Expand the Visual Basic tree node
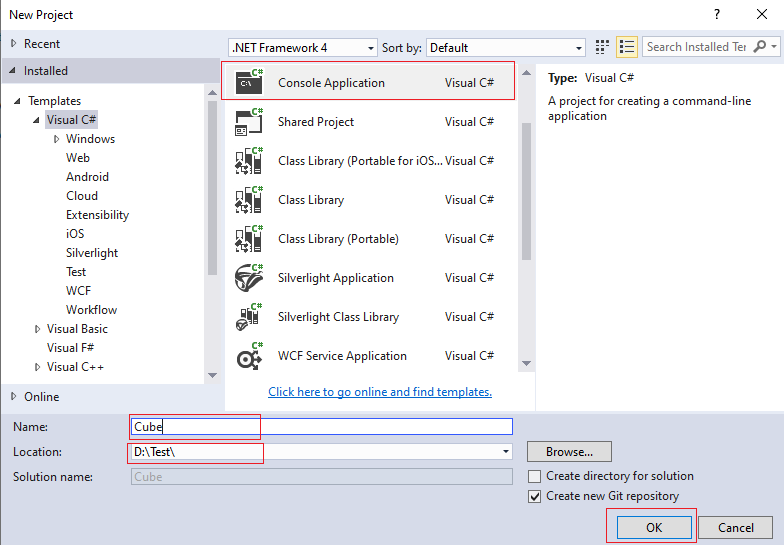Image resolution: width=784 pixels, height=545 pixels. click(37, 329)
